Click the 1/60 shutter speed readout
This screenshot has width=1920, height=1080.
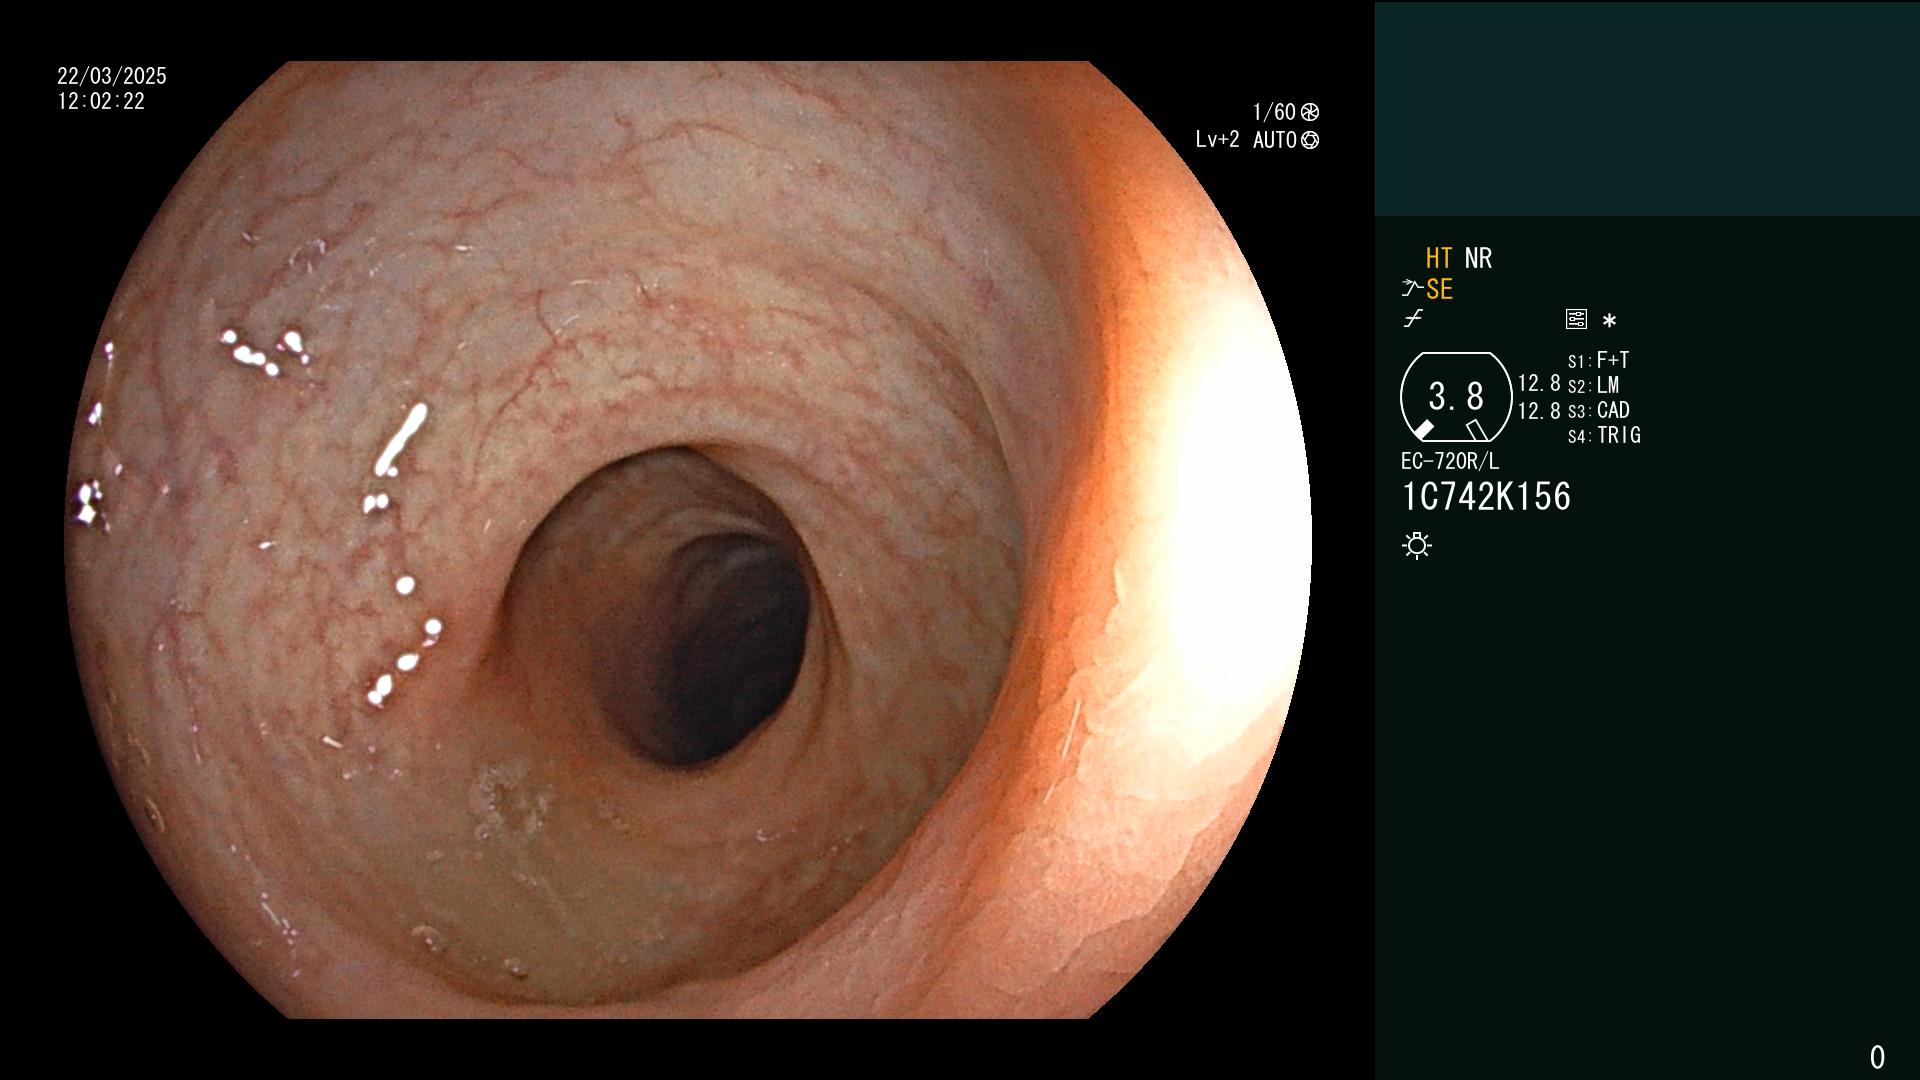(1274, 112)
